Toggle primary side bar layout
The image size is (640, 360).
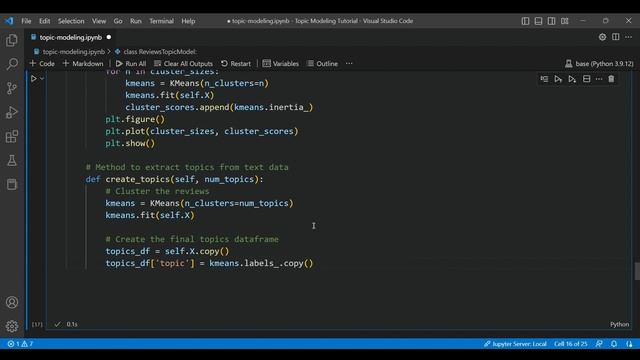pos(525,21)
